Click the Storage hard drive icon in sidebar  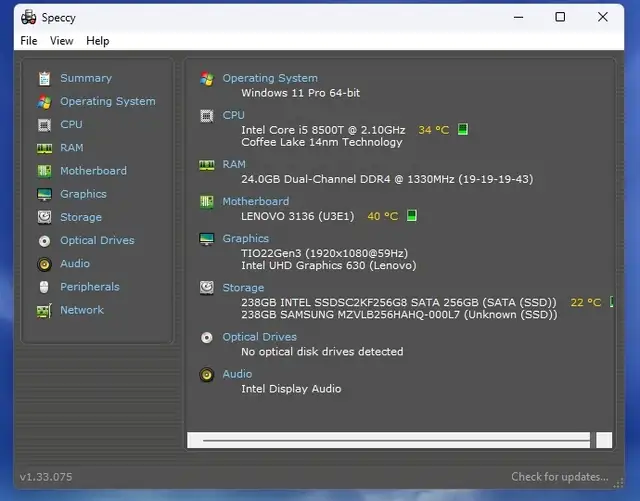click(x=44, y=218)
